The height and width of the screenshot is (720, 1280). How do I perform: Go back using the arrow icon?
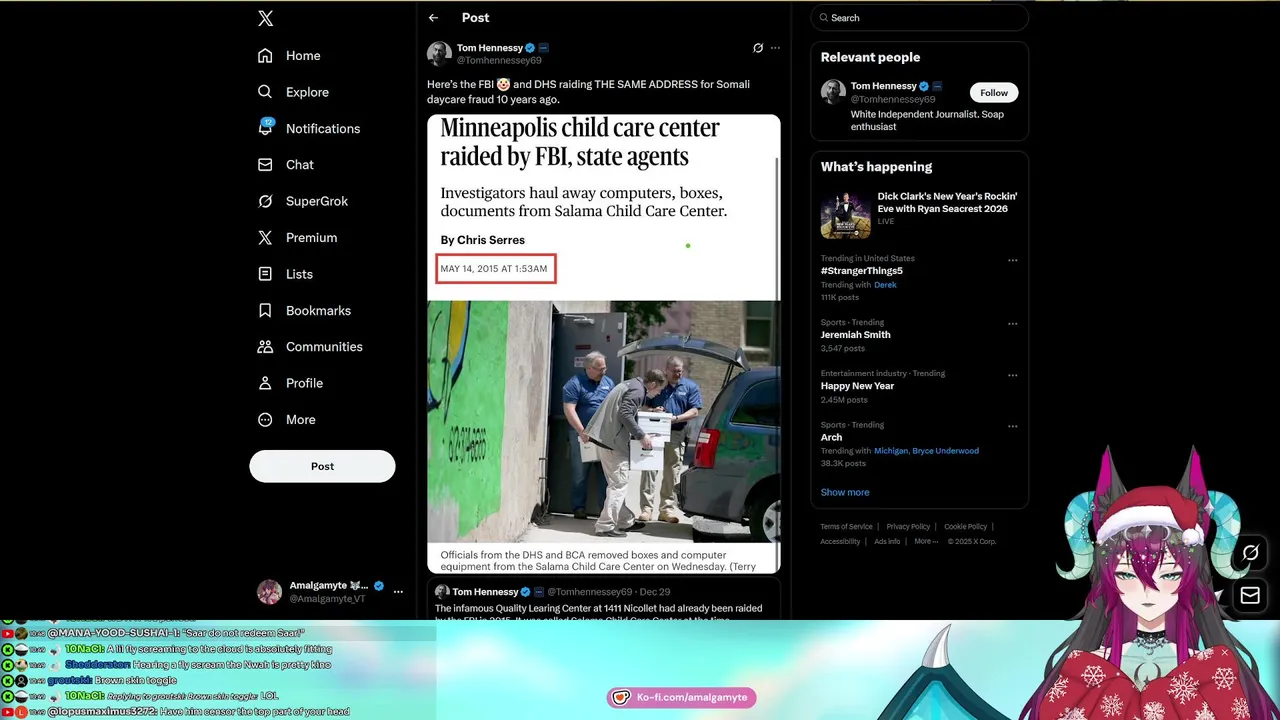point(433,18)
